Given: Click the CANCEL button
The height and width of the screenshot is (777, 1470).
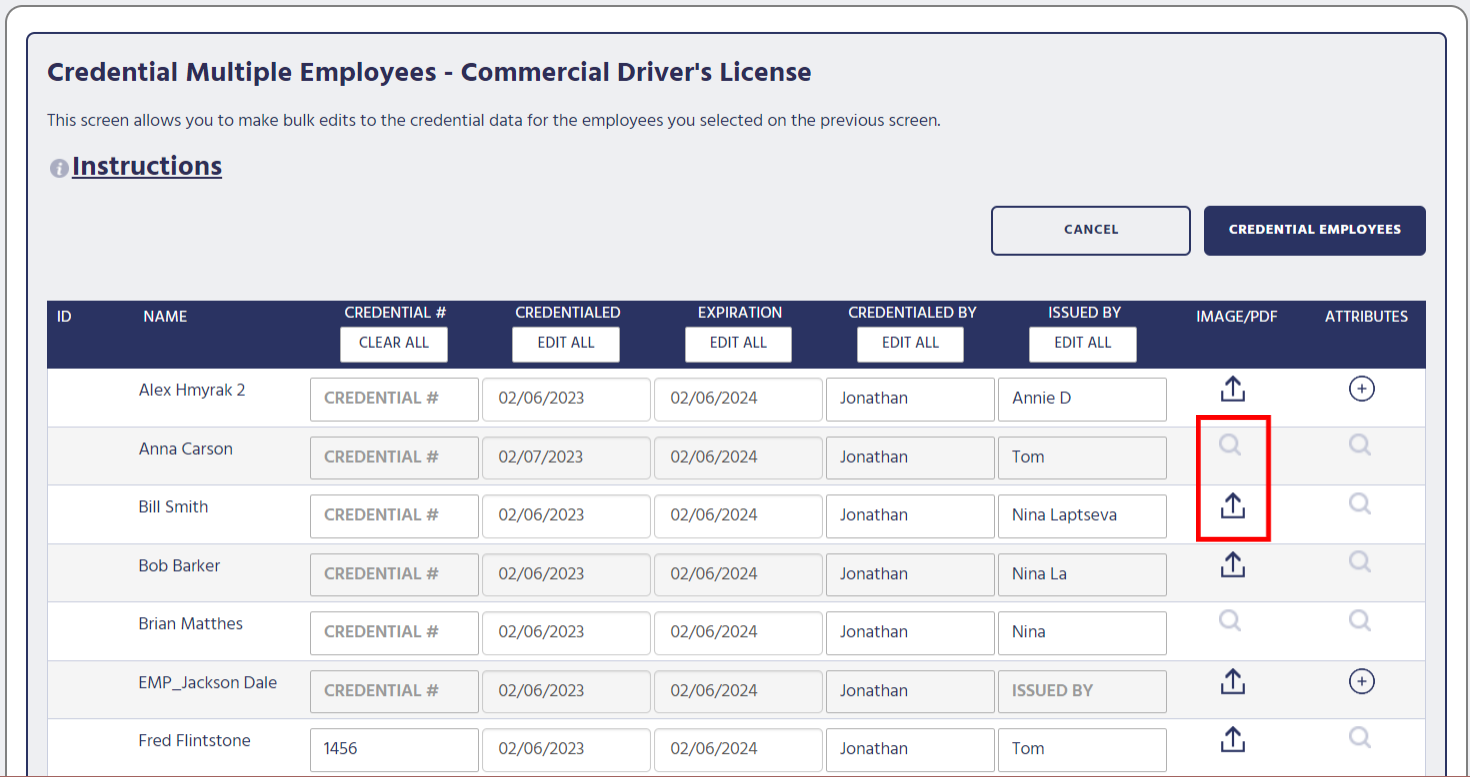Looking at the screenshot, I should click(x=1090, y=230).
